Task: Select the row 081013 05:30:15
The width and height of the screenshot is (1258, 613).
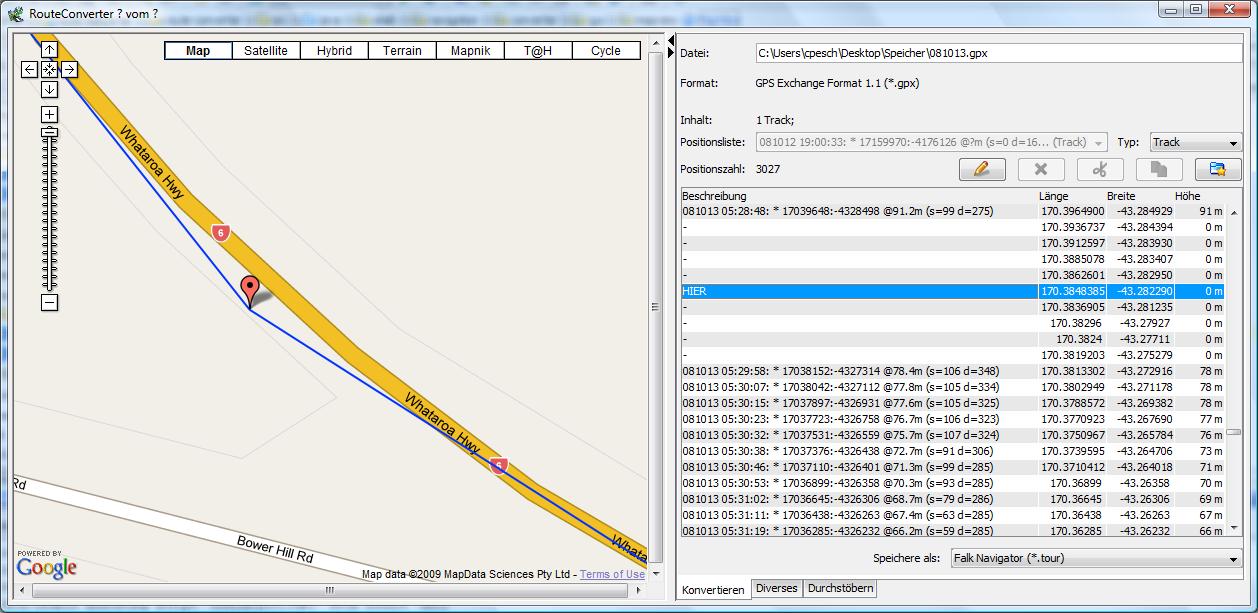Action: (953, 403)
